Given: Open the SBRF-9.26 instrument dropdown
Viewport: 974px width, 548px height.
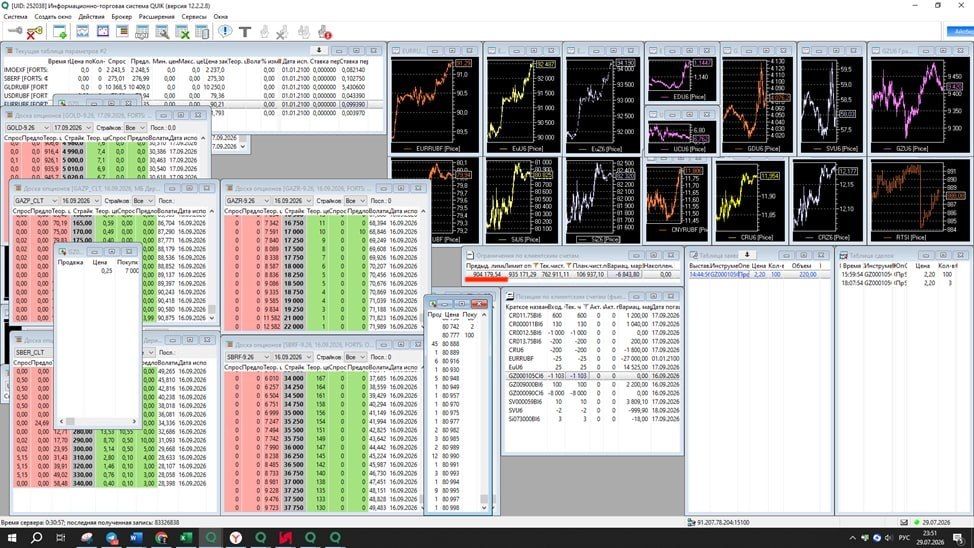Looking at the screenshot, I should 248,357.
